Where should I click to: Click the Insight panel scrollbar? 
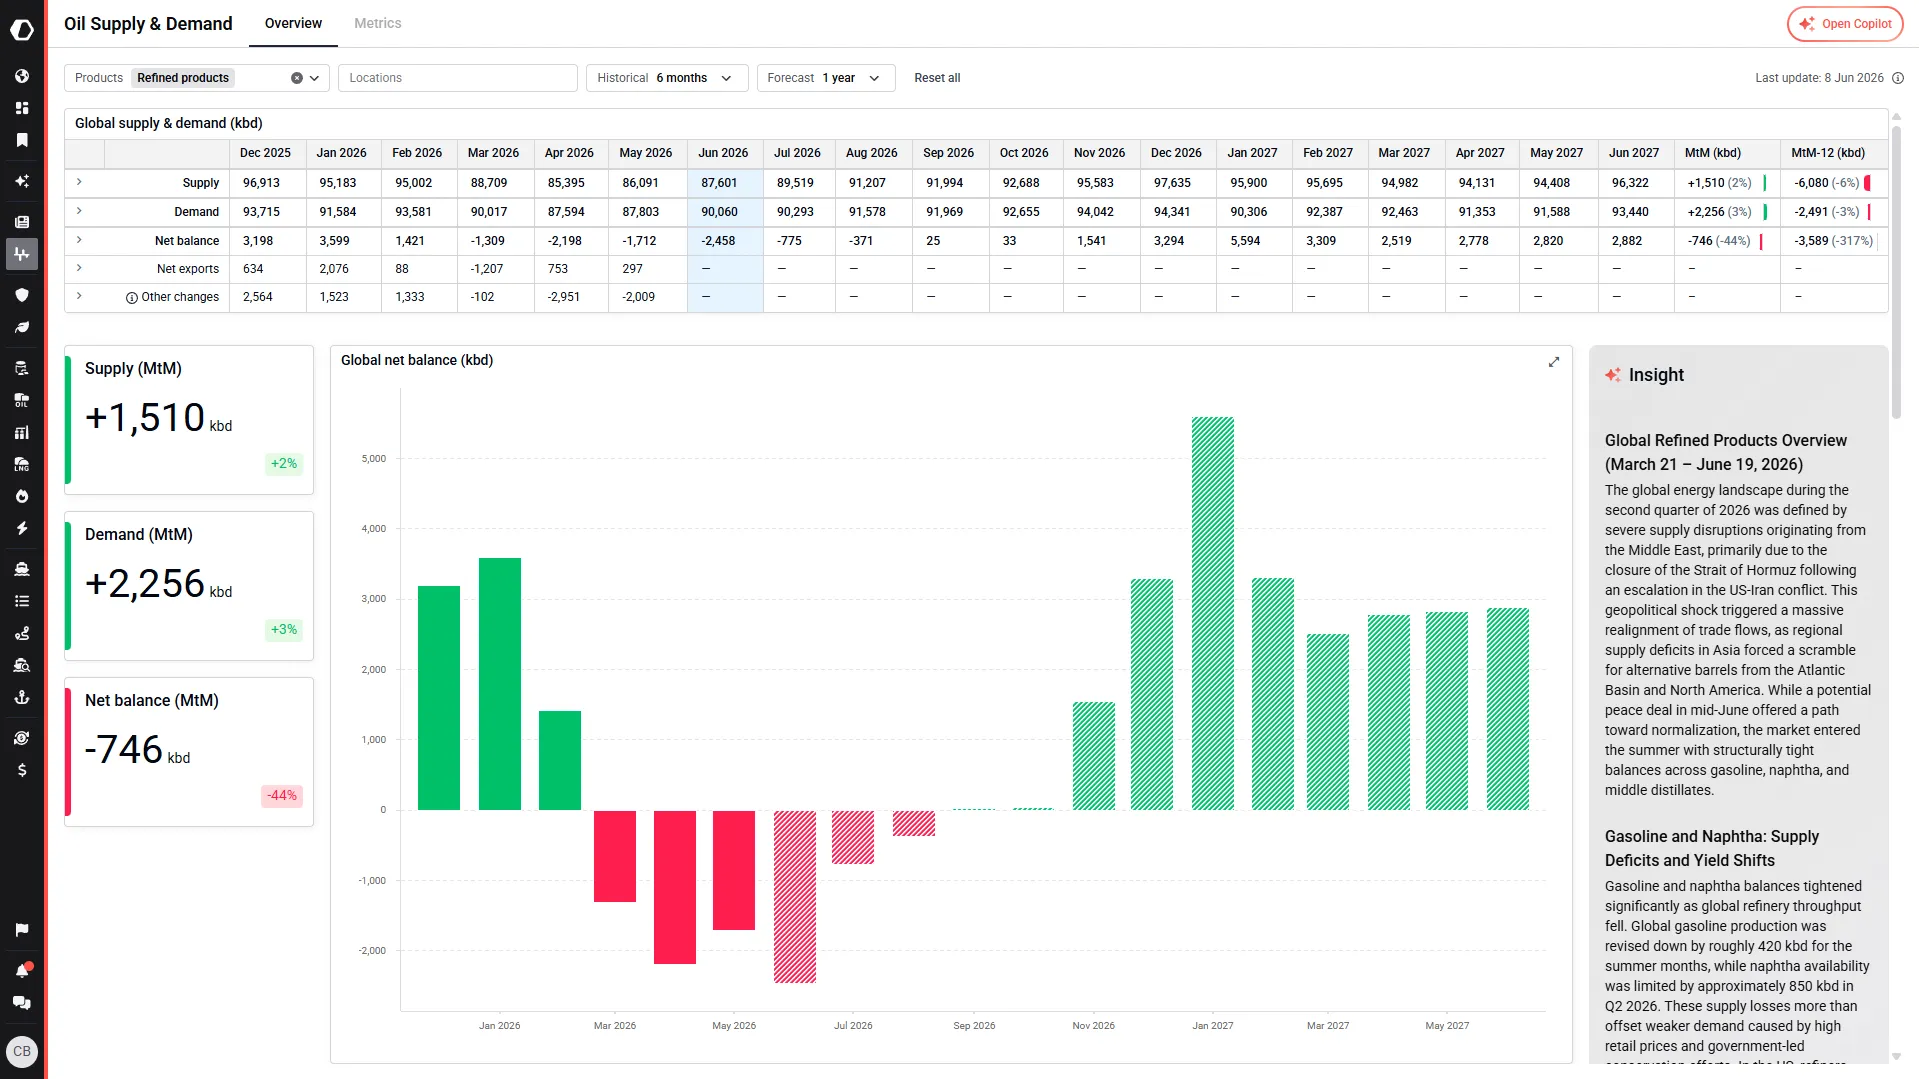[x=1896, y=270]
